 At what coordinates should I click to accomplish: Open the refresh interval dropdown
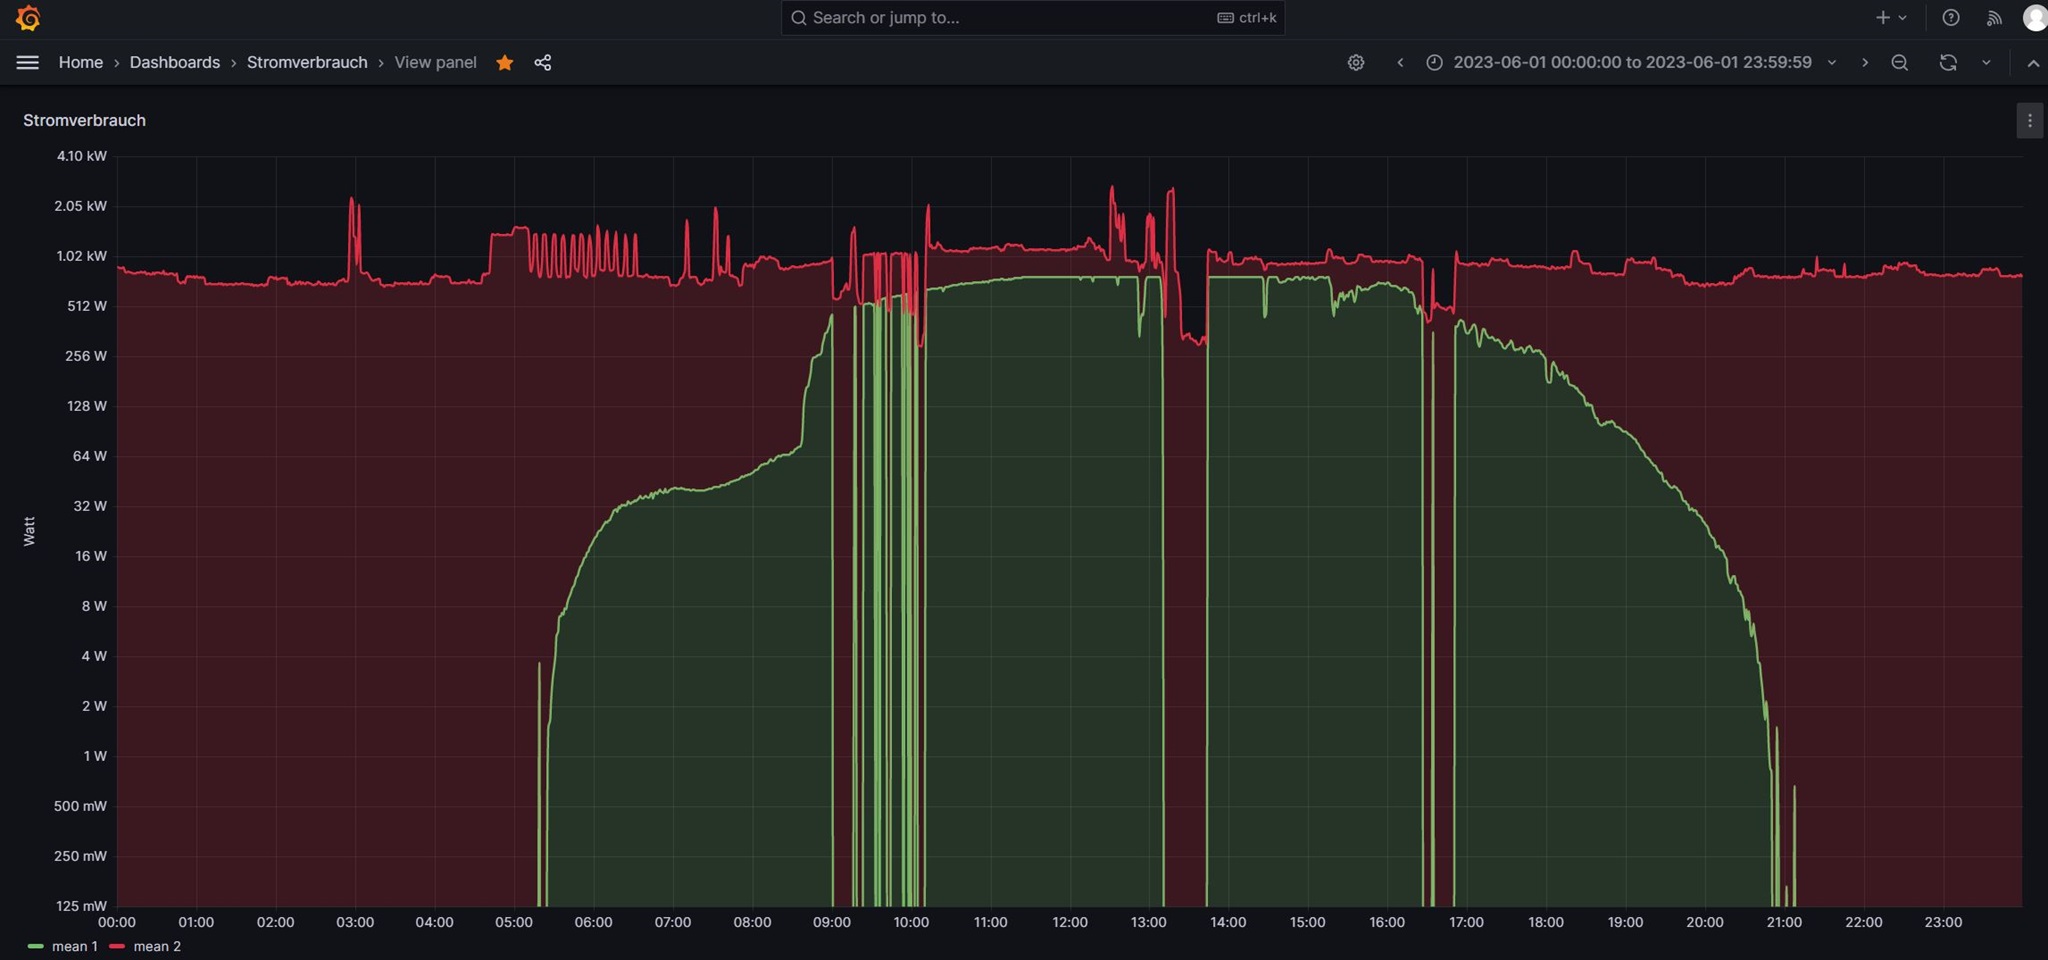point(1986,62)
